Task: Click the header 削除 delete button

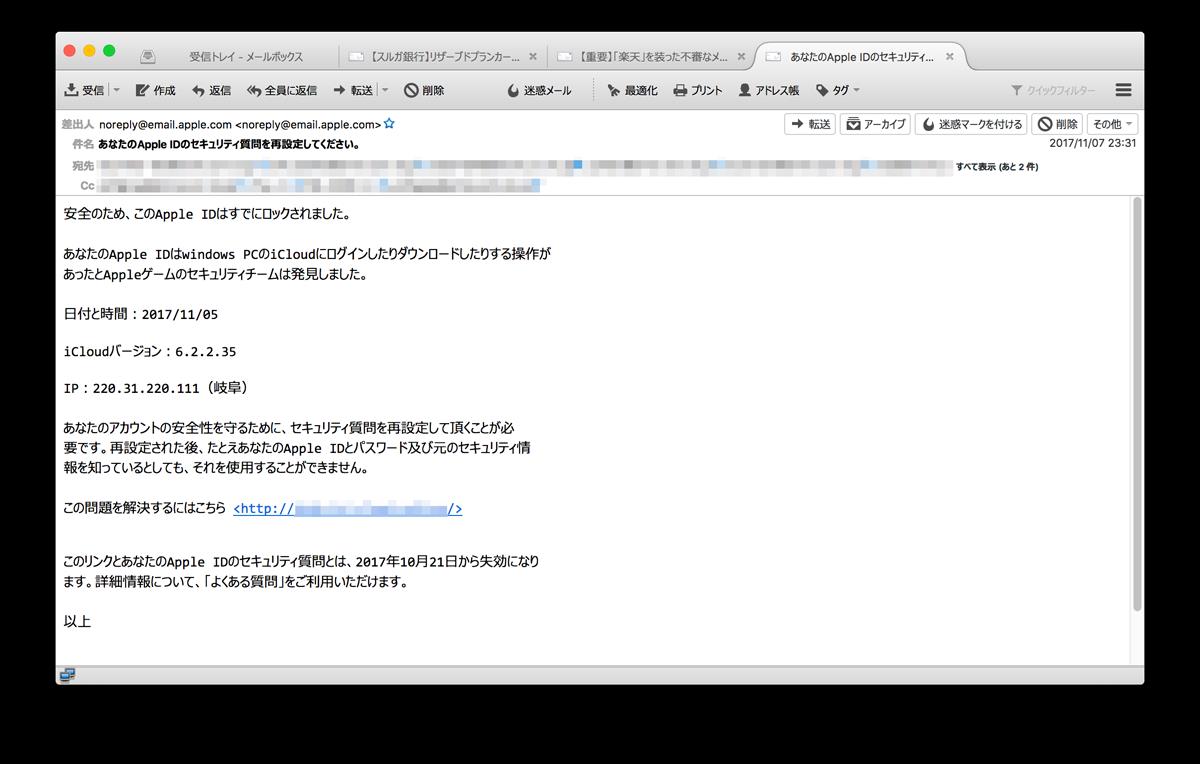Action: [1058, 124]
